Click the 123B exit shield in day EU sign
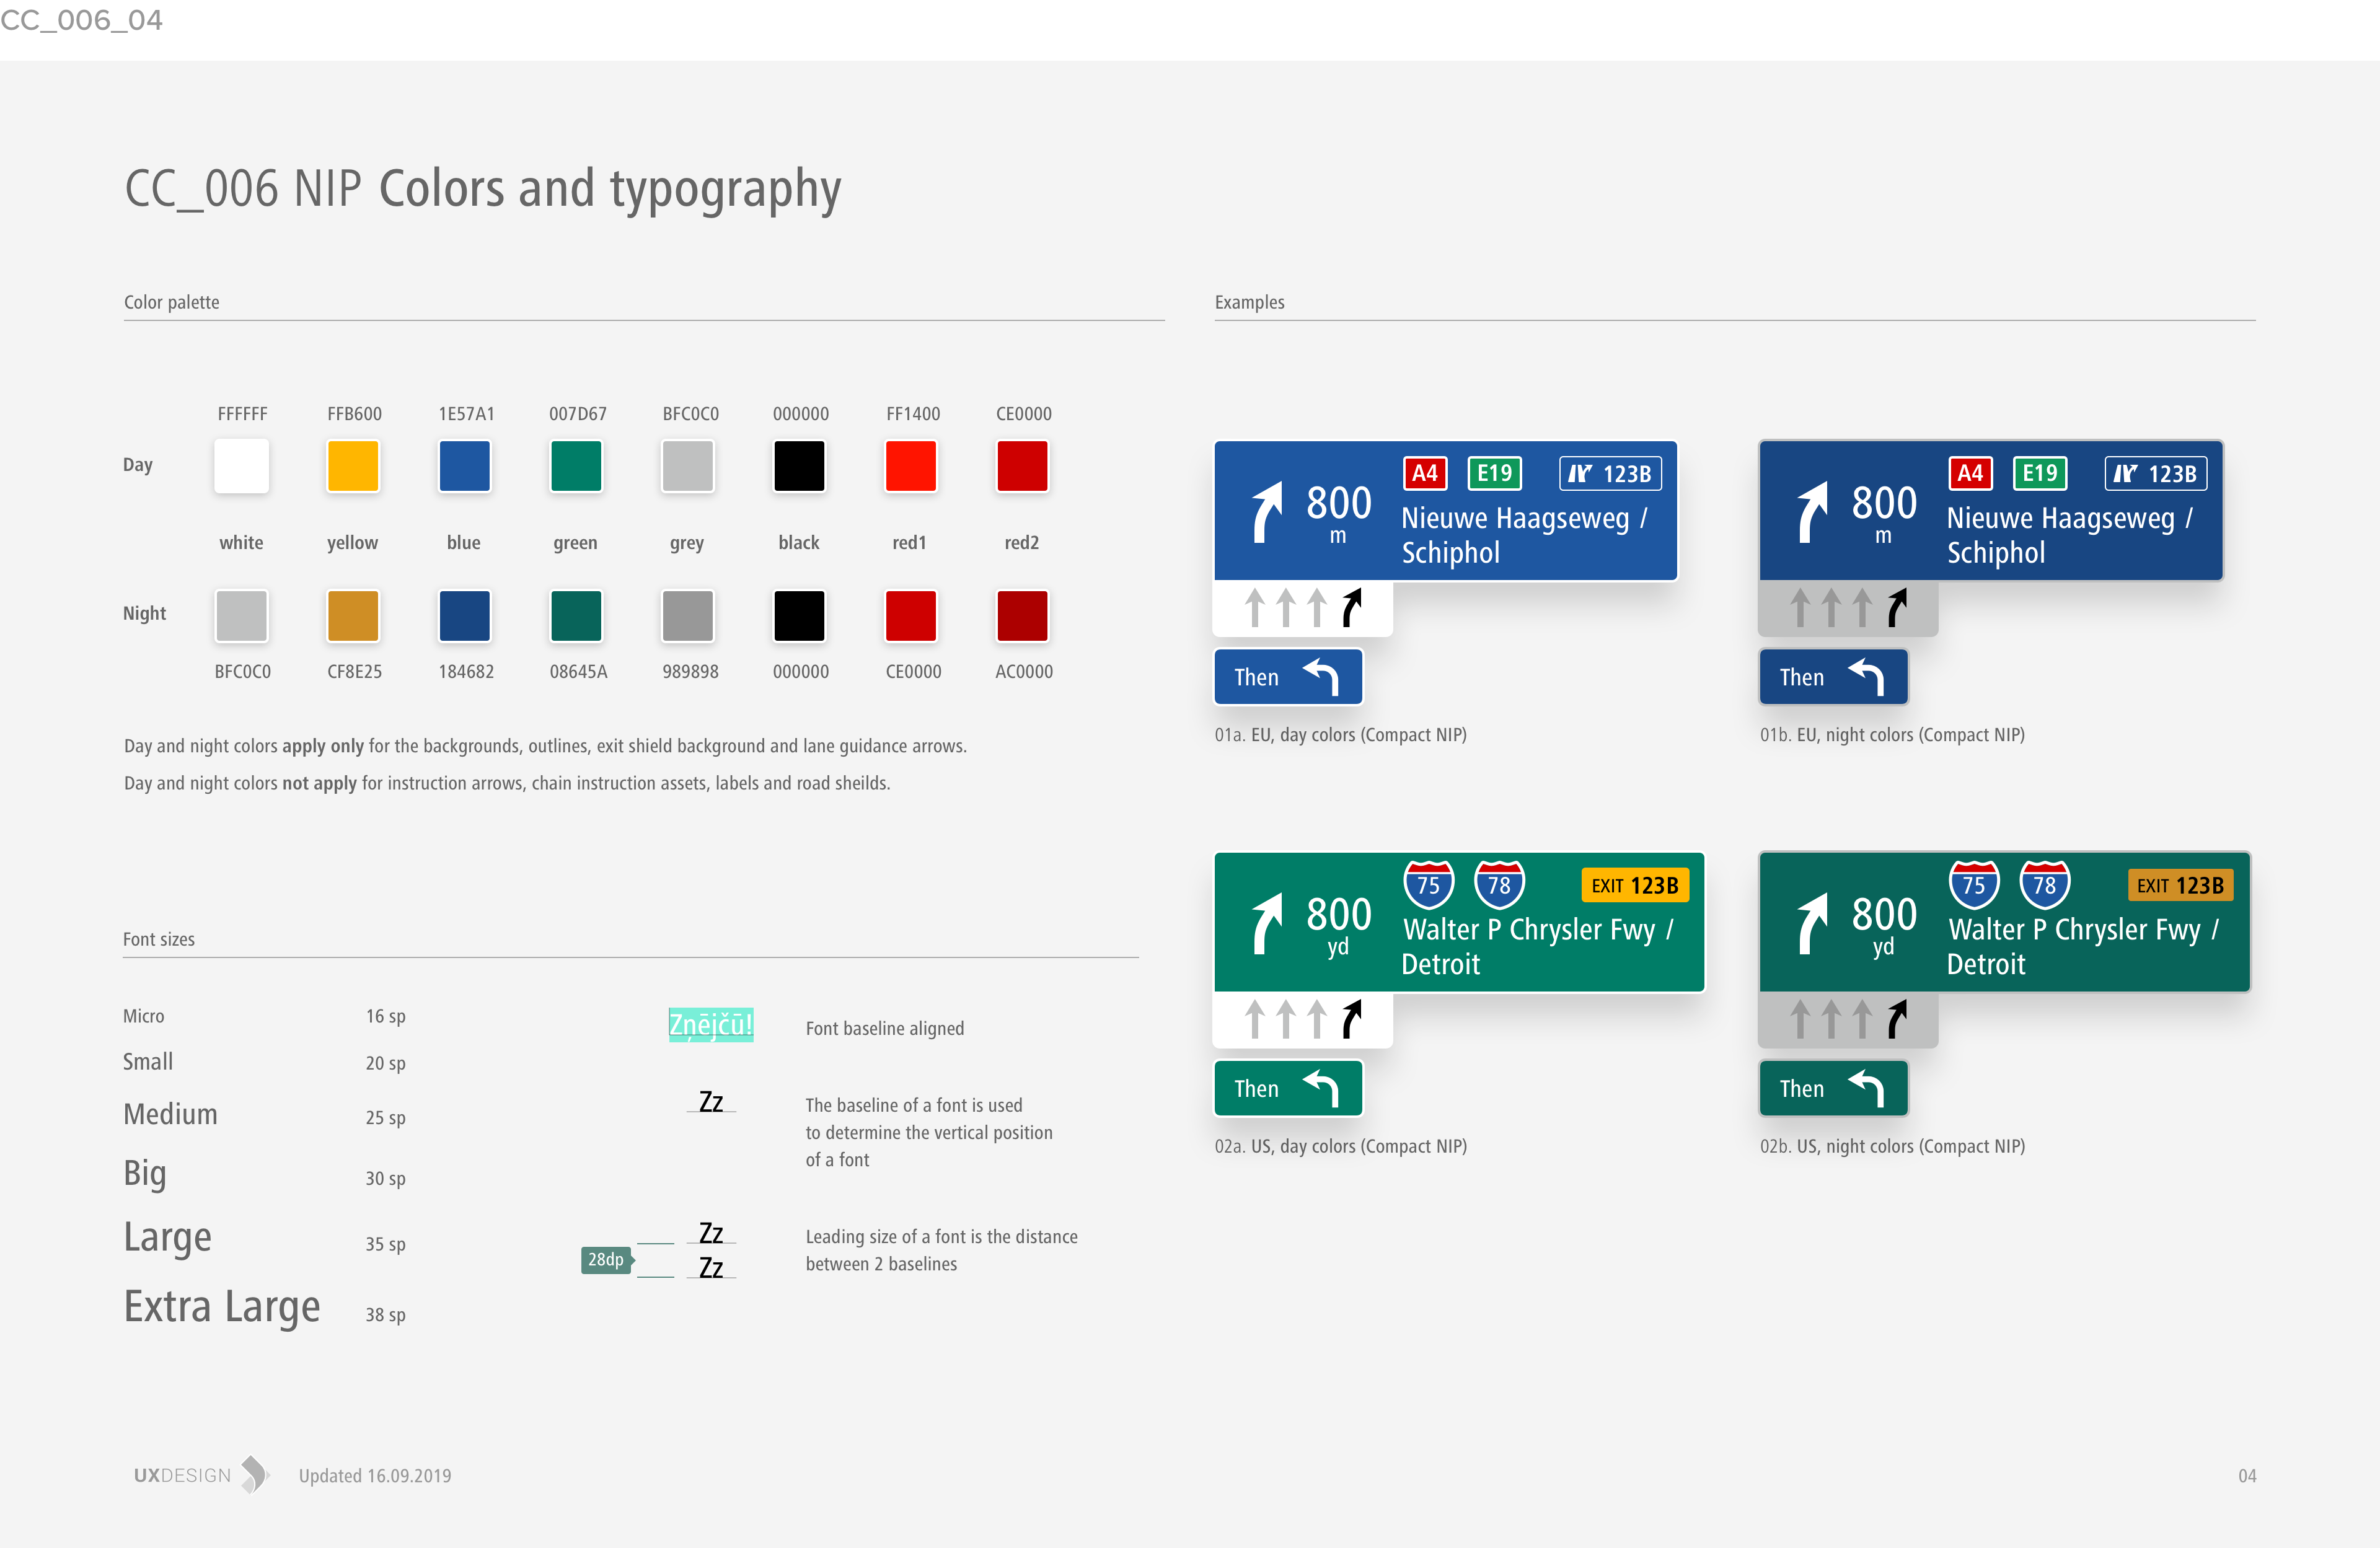Screen dimensions: 2380x1548 tap(1610, 474)
